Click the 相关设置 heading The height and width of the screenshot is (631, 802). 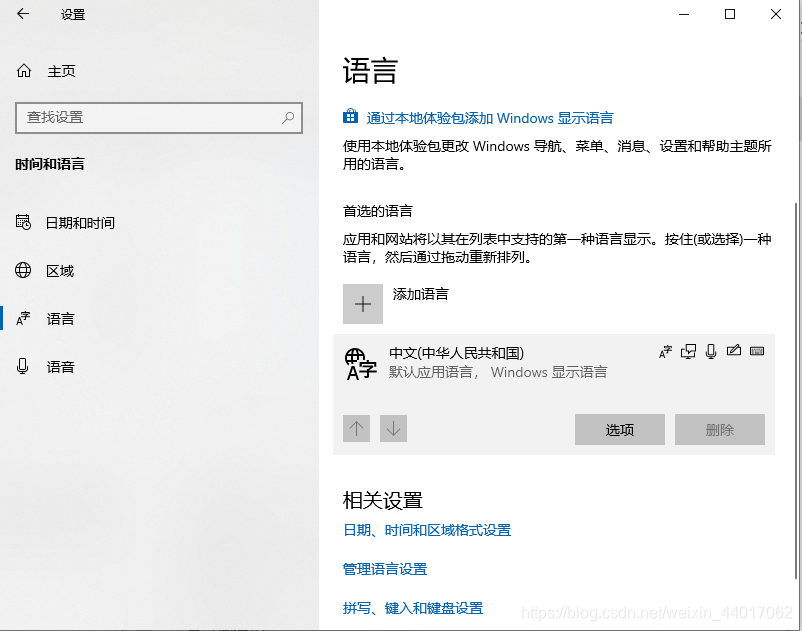(383, 501)
